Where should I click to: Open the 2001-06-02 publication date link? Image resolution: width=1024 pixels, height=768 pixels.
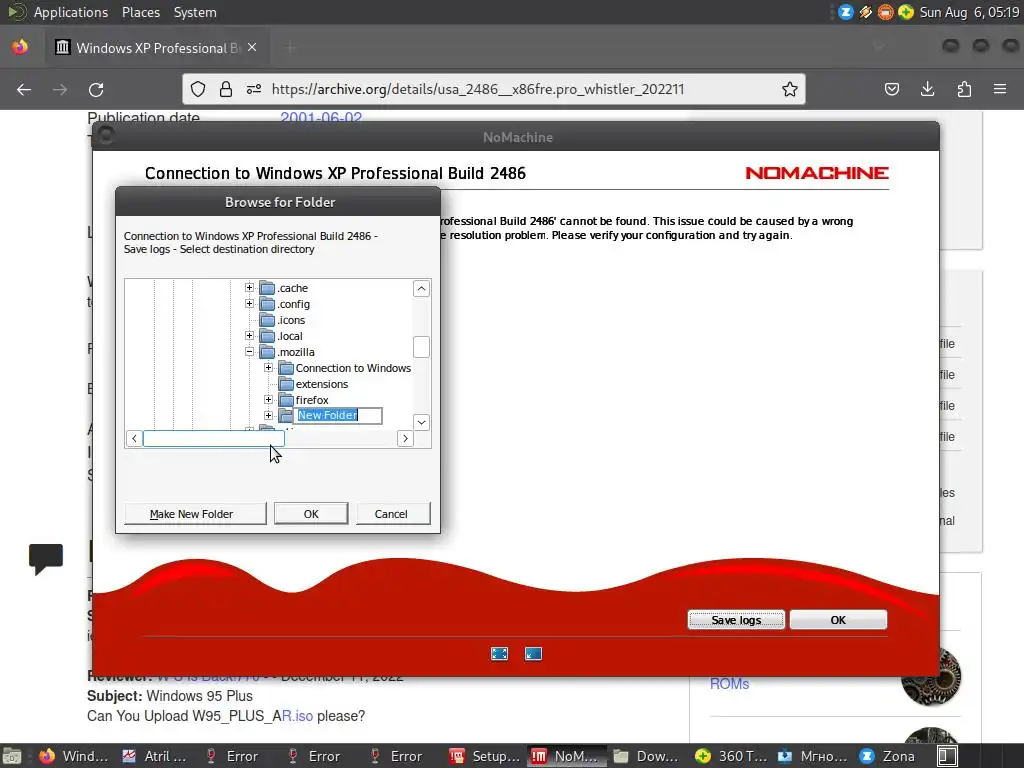[x=321, y=118]
